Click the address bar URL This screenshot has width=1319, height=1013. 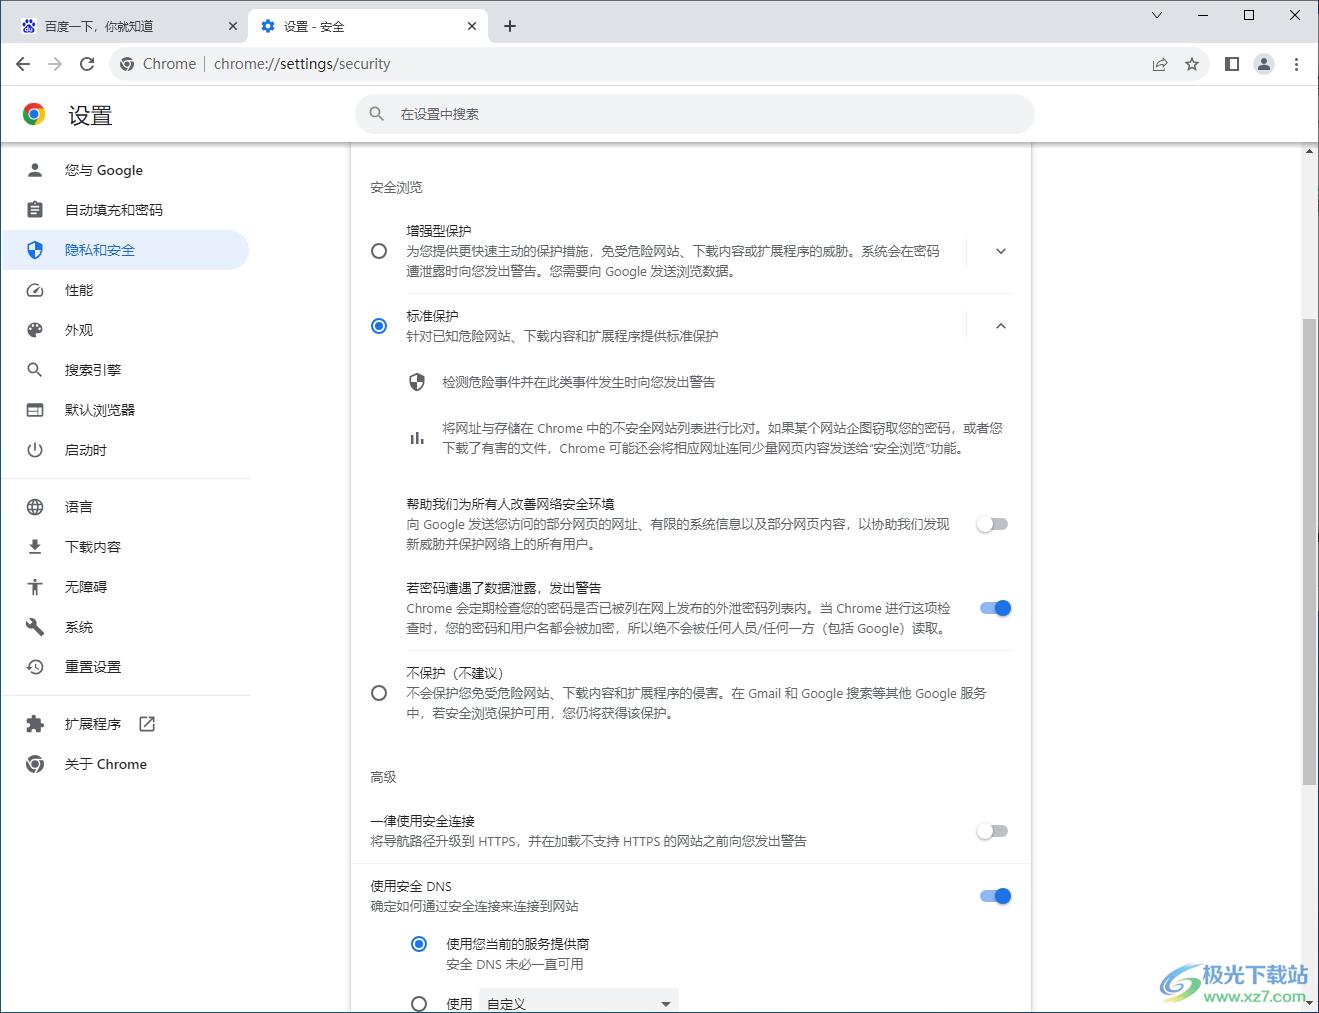click(302, 64)
